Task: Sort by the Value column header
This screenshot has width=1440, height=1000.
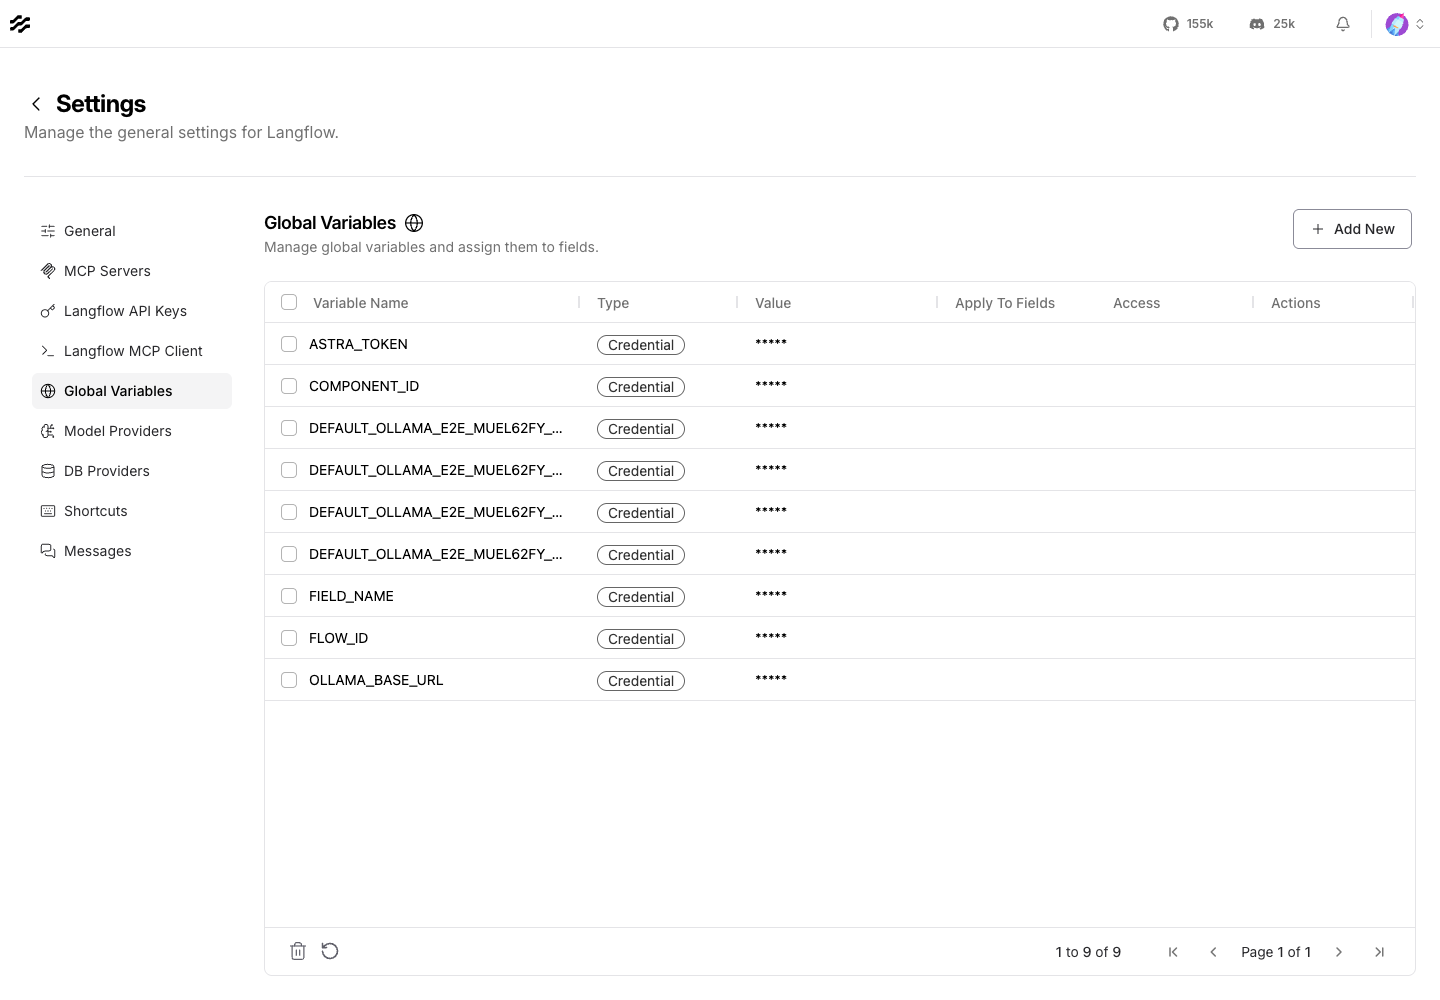Action: click(773, 303)
